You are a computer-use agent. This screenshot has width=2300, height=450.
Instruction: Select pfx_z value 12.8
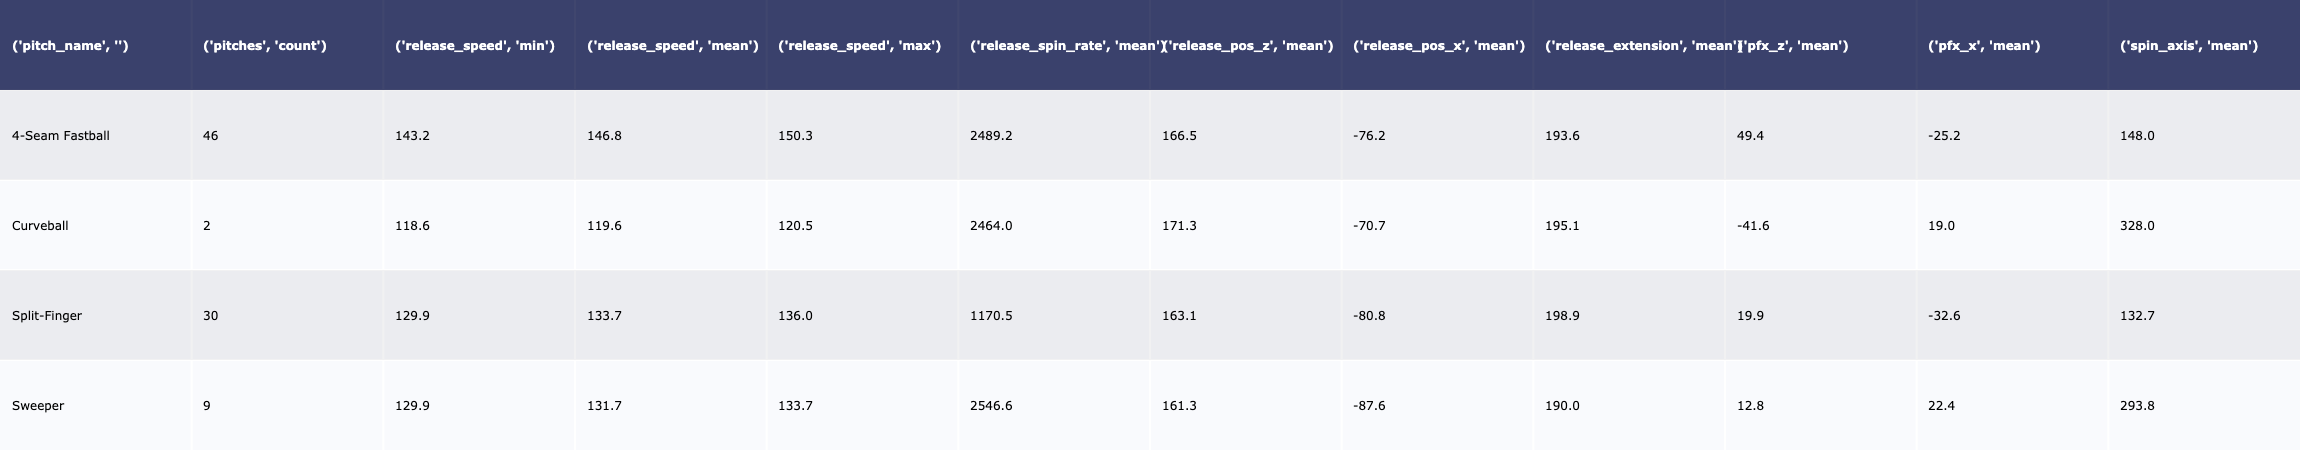click(1750, 406)
